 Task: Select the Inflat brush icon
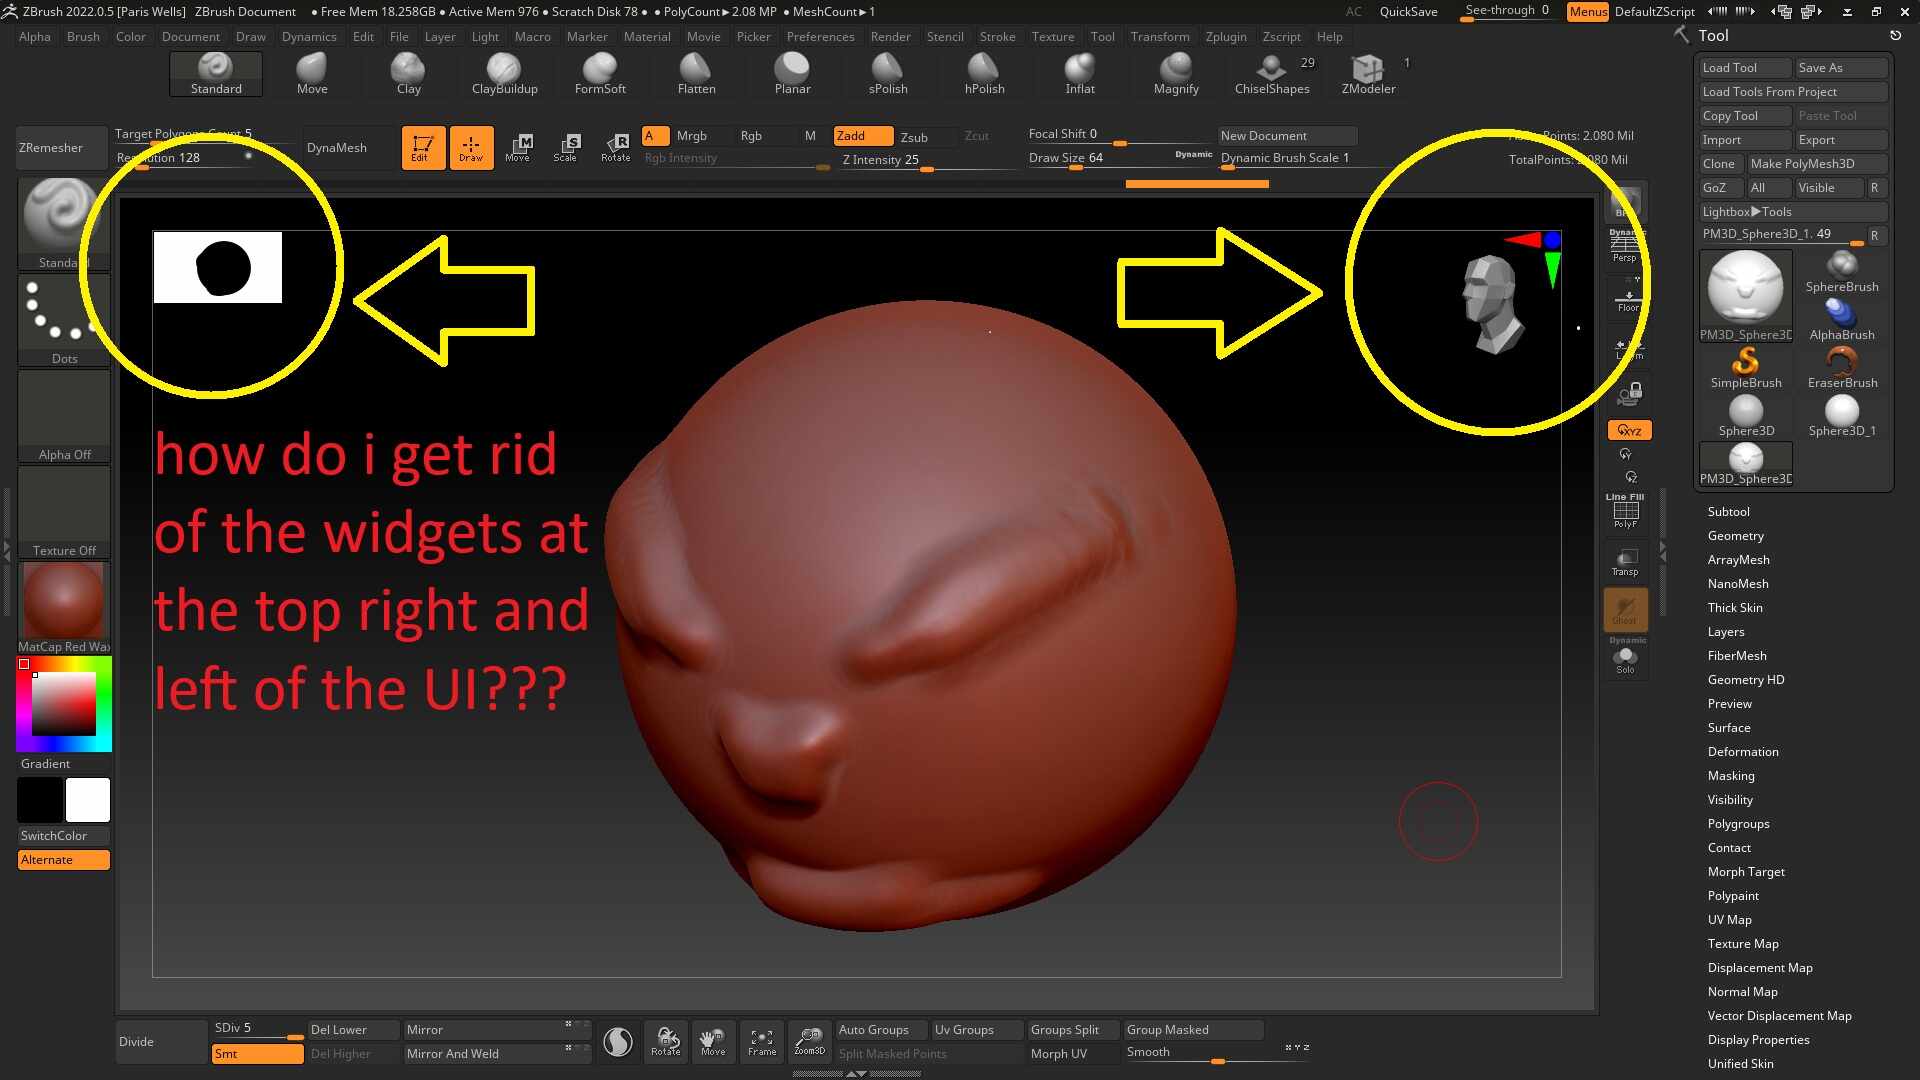click(1079, 68)
